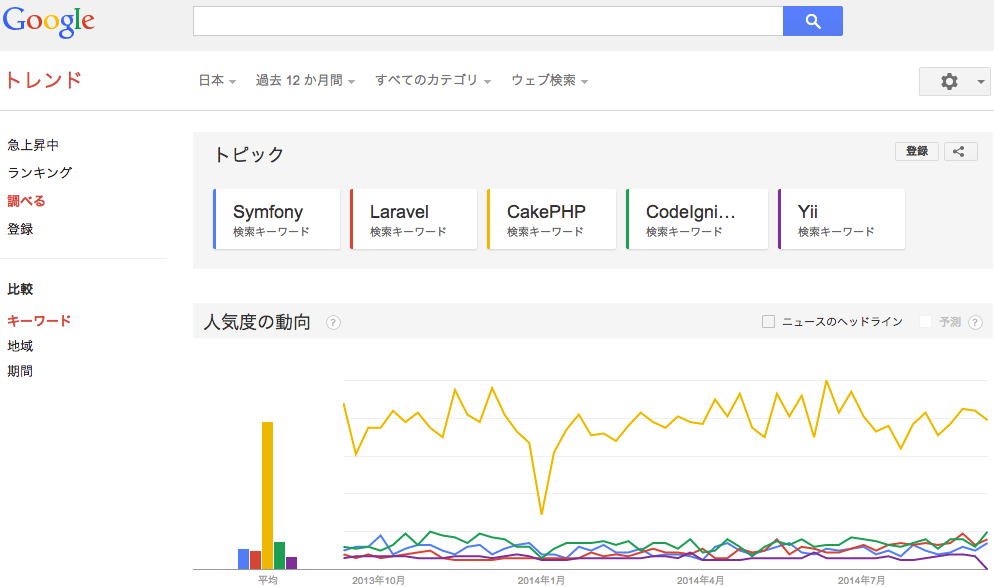994x587 pixels.
Task: Select the Yii keyword card
Action: [841, 219]
